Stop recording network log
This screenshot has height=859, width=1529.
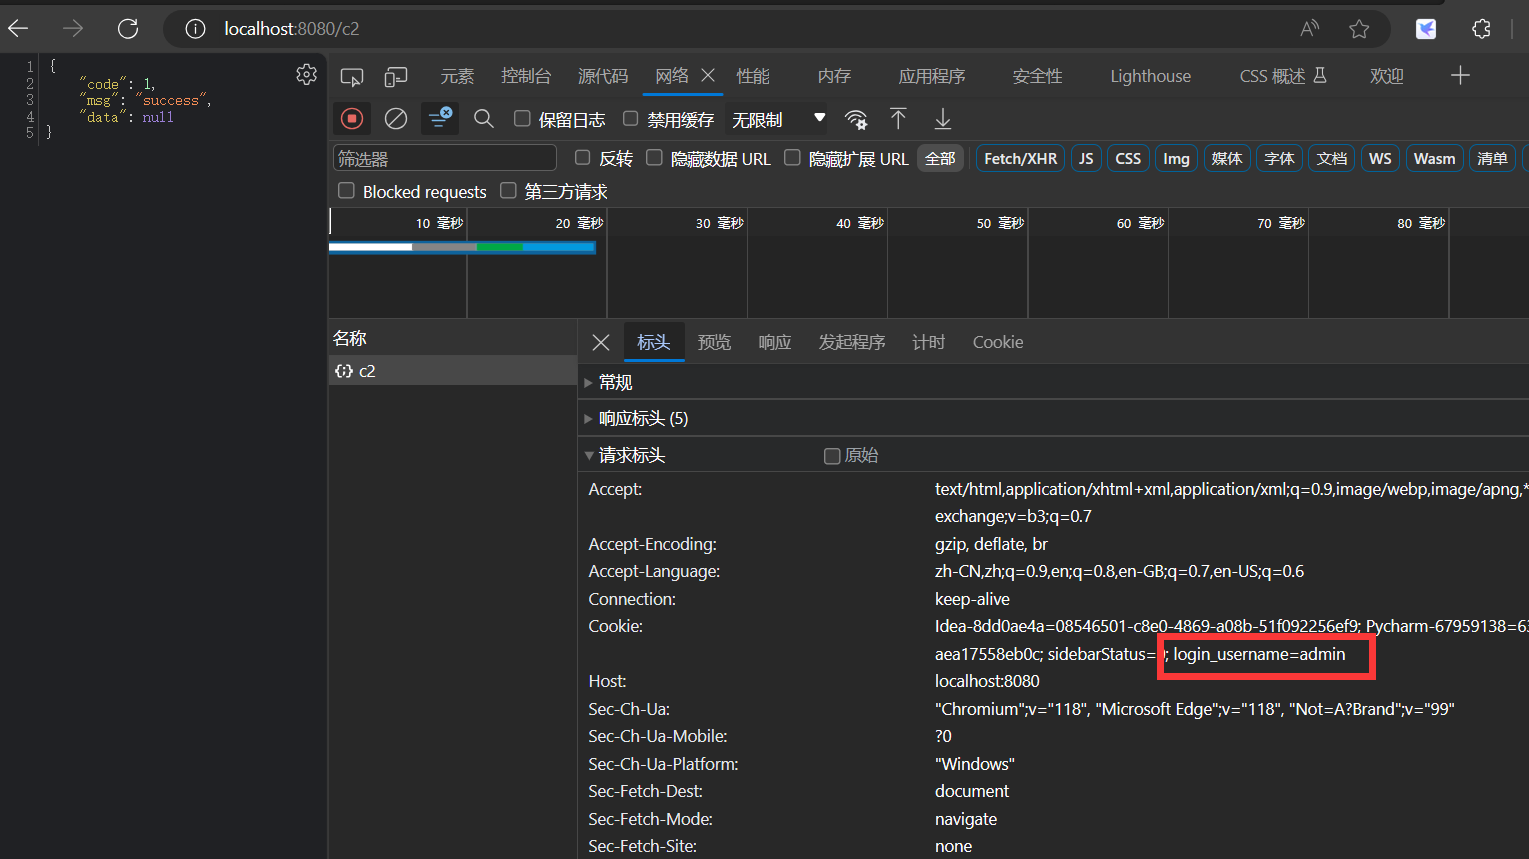point(352,119)
